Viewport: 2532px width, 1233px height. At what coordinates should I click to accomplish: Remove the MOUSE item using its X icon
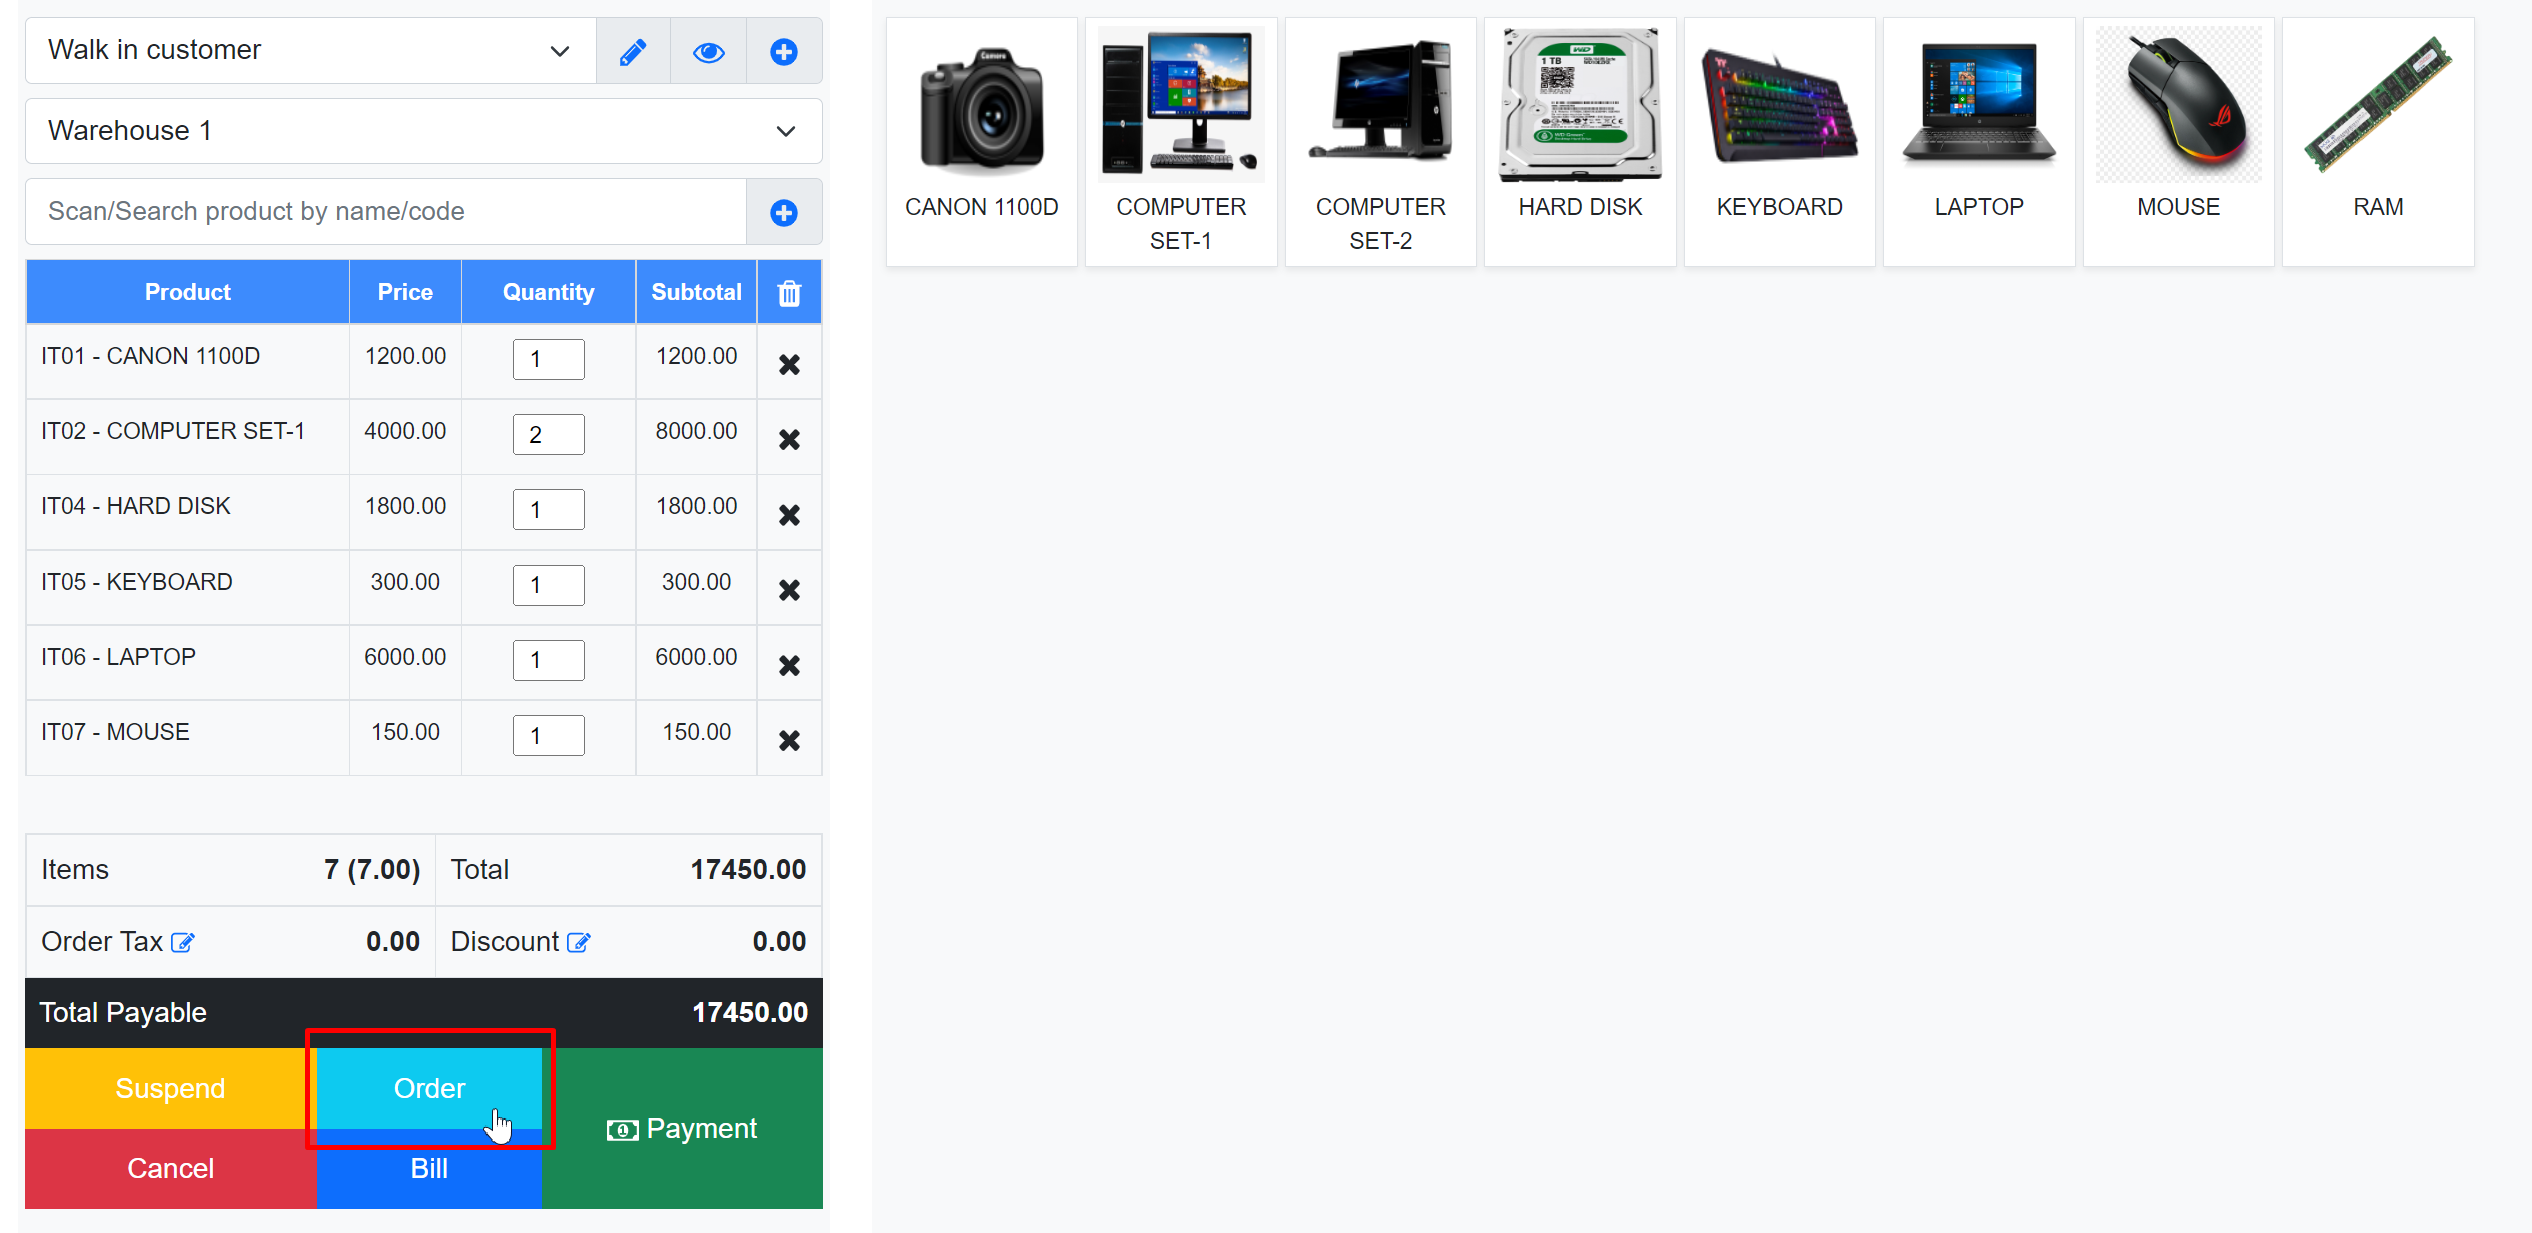click(x=789, y=739)
